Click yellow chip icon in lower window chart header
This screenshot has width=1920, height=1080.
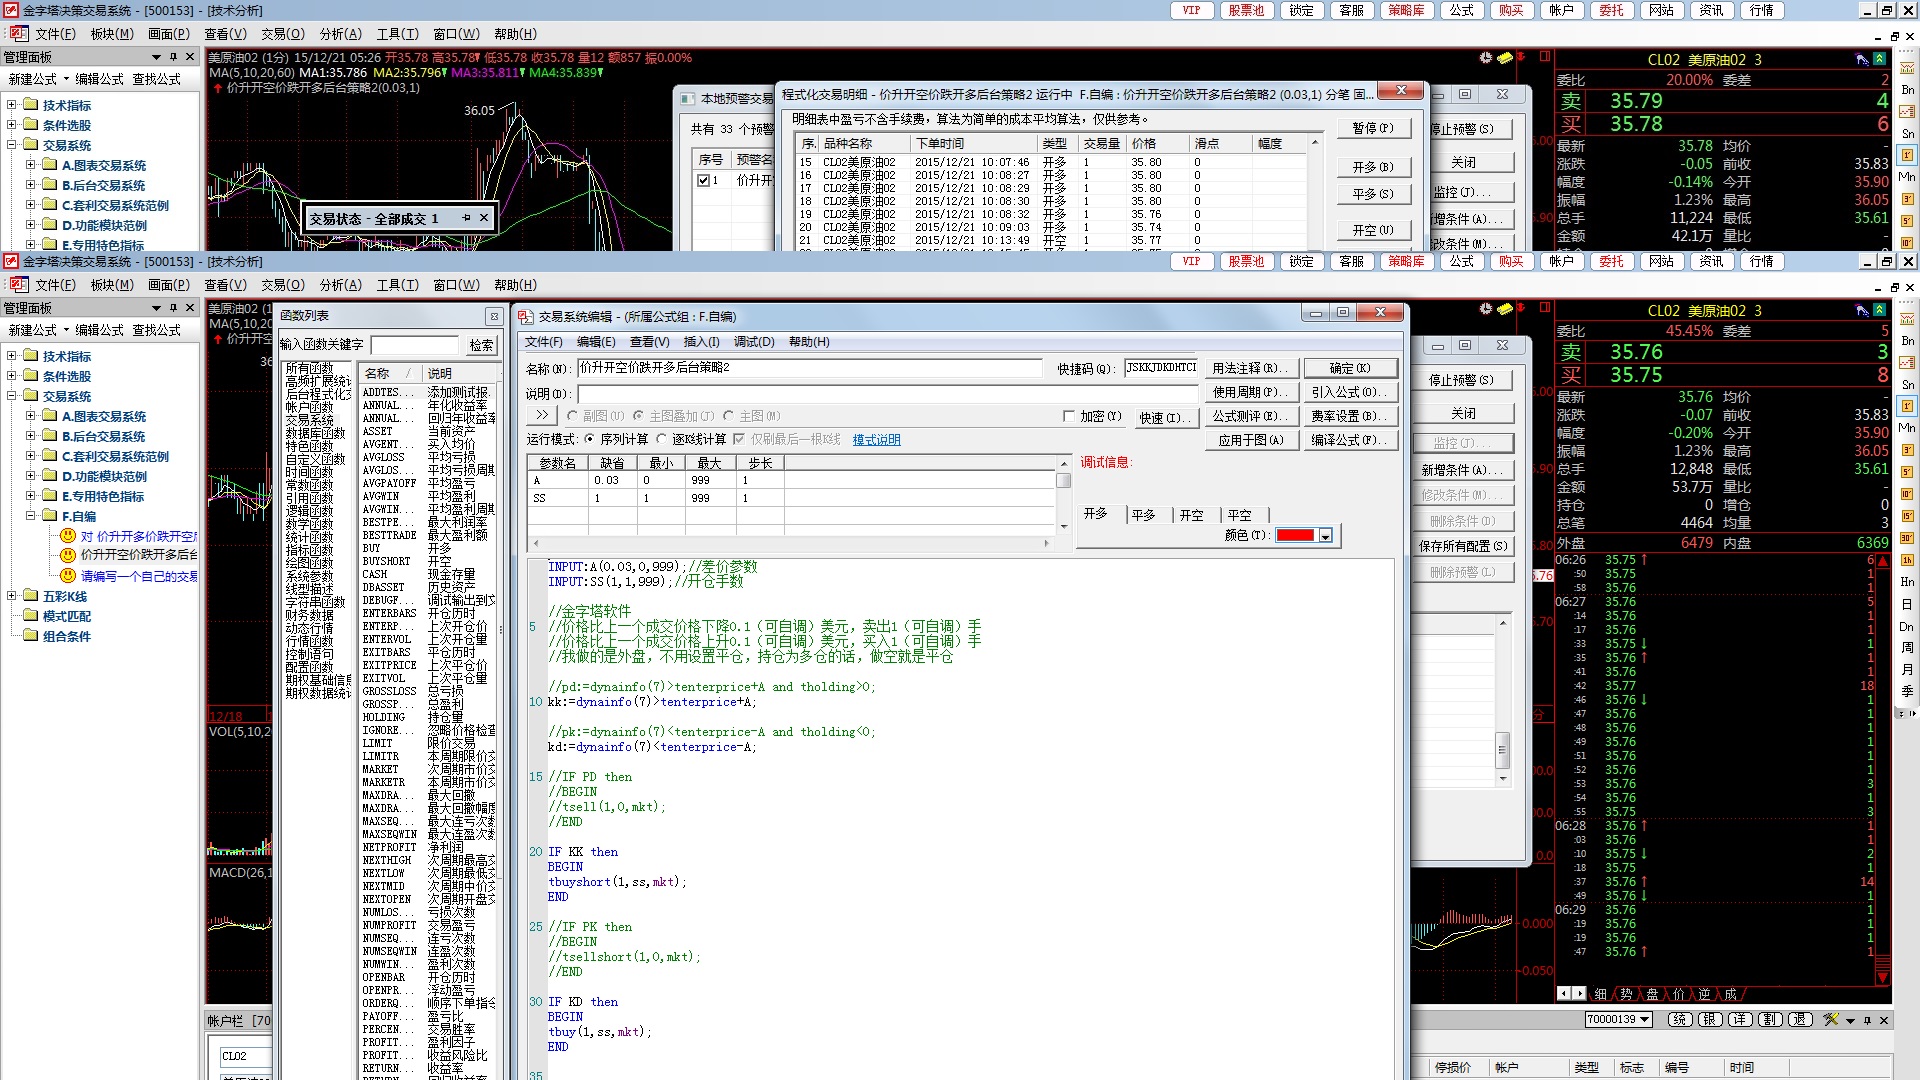1505,309
